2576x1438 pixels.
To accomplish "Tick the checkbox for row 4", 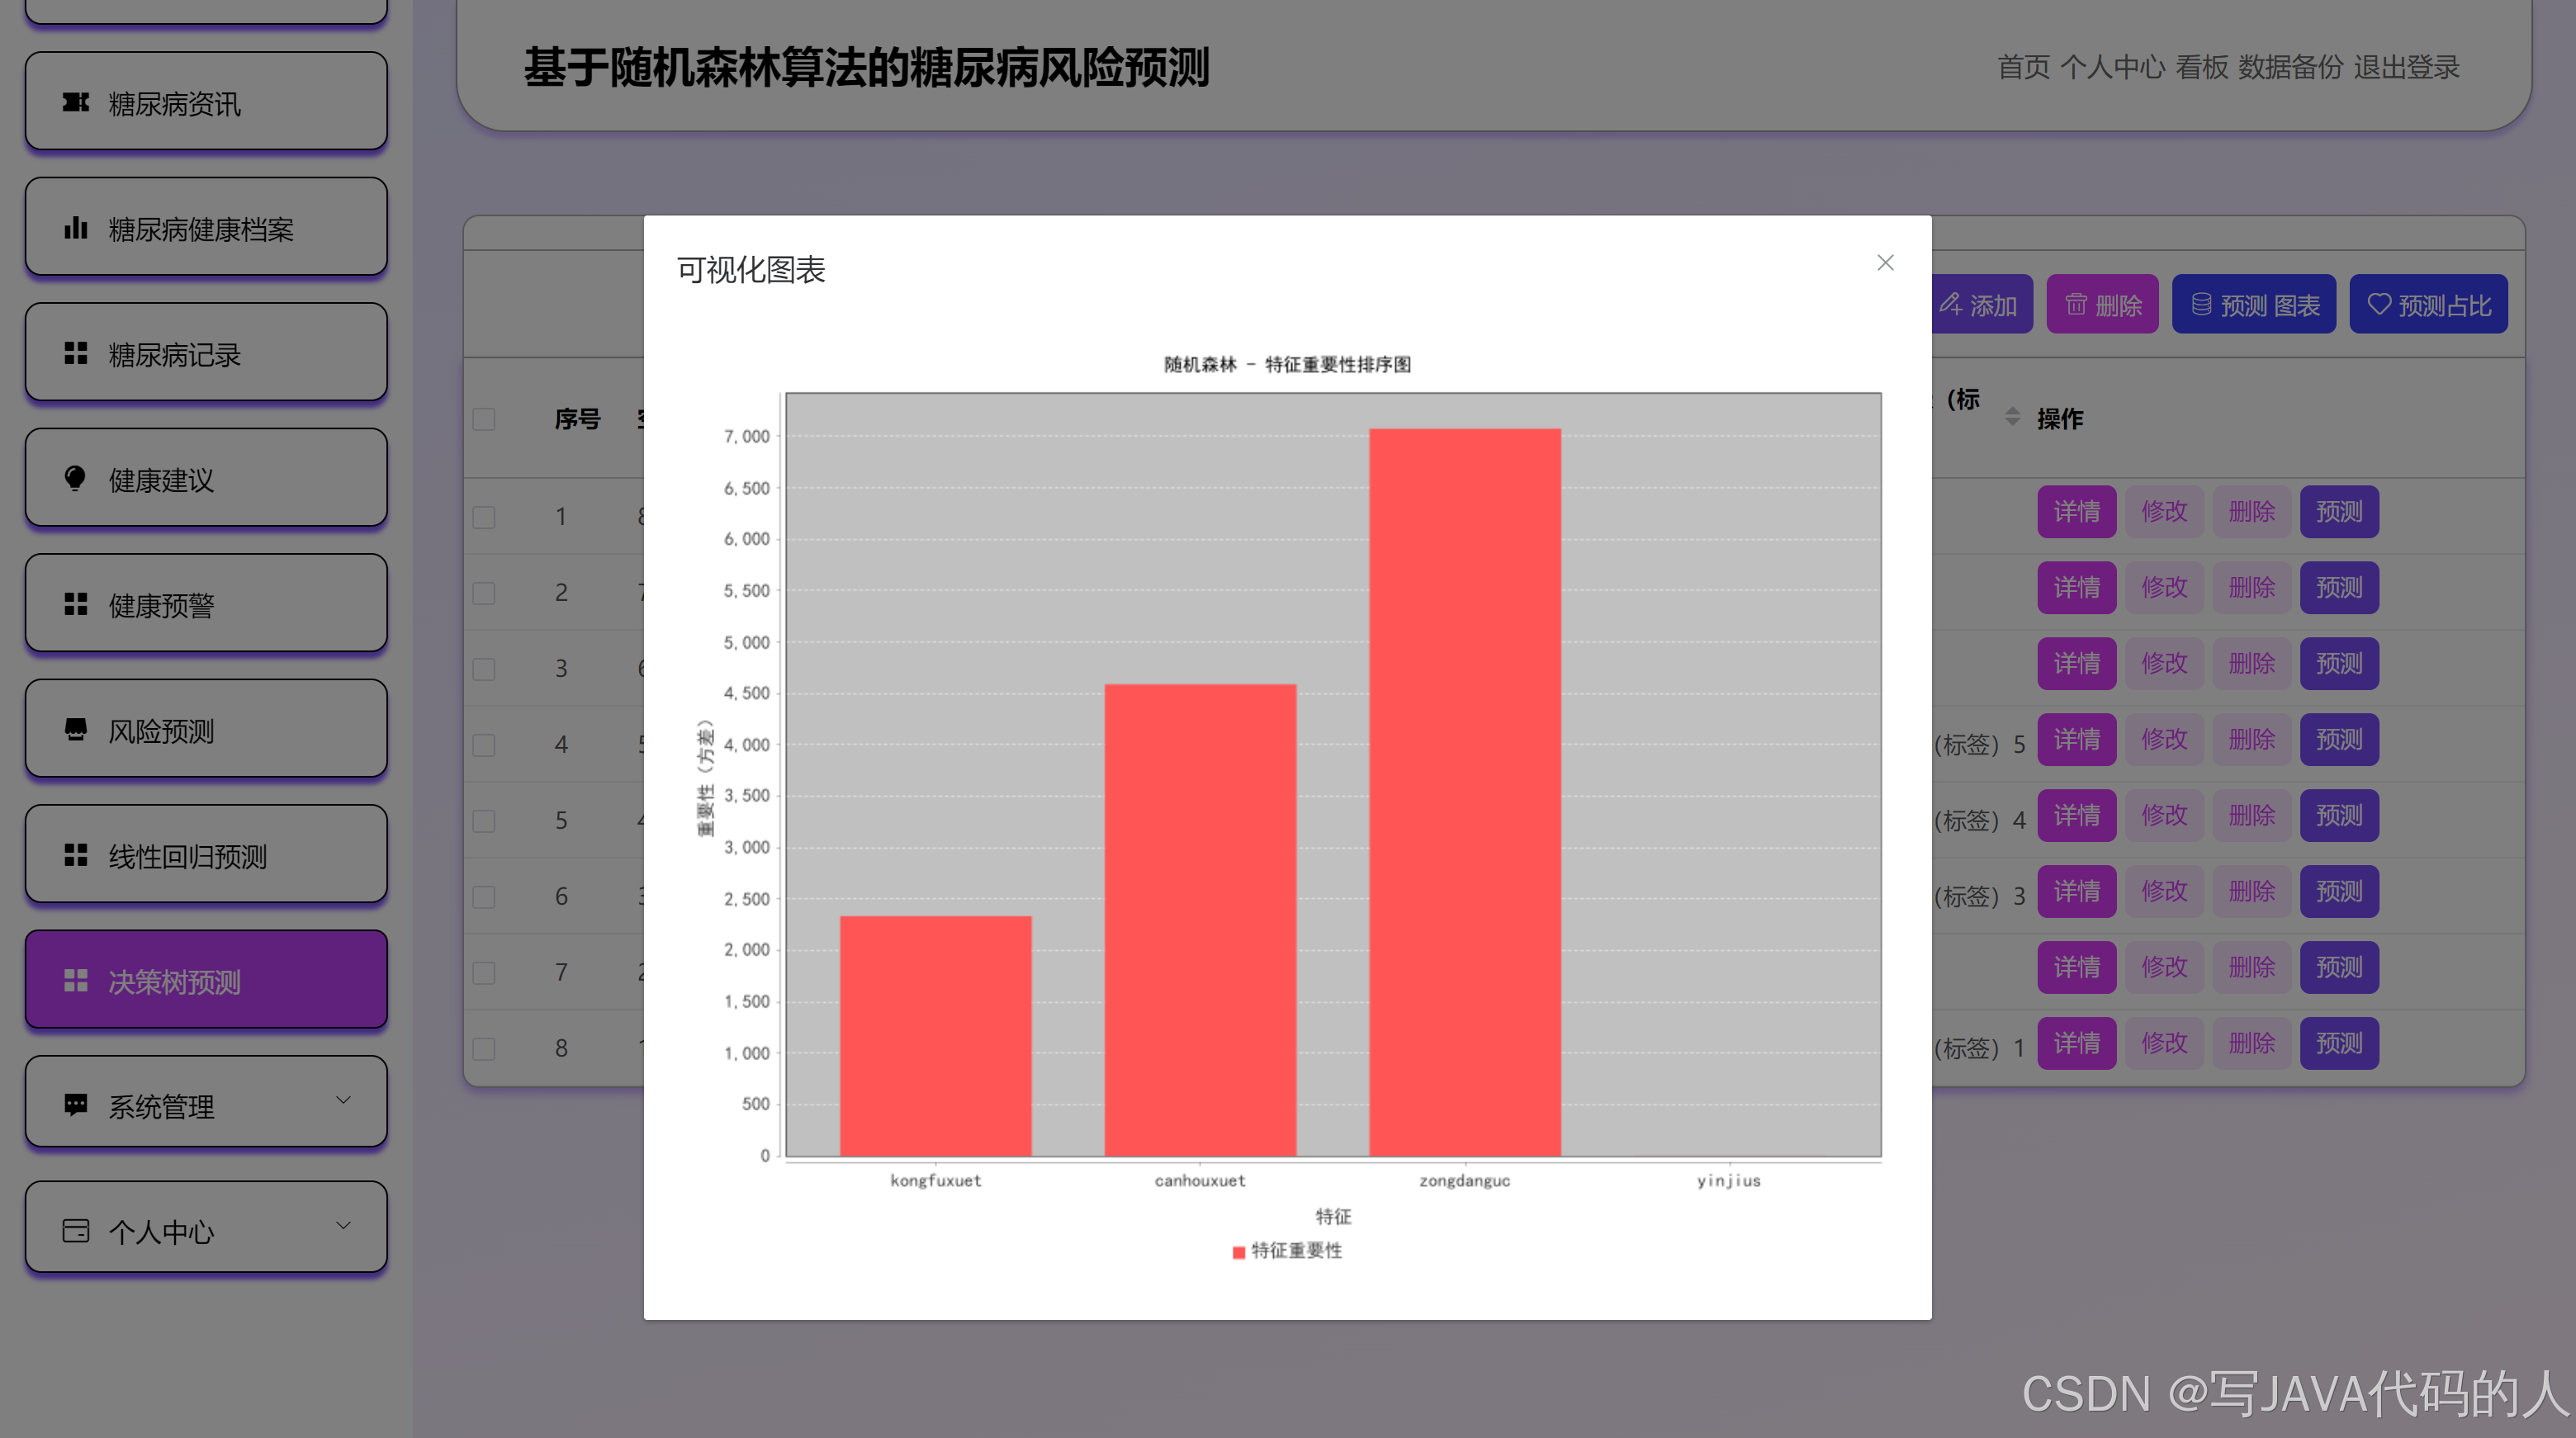I will [x=484, y=745].
